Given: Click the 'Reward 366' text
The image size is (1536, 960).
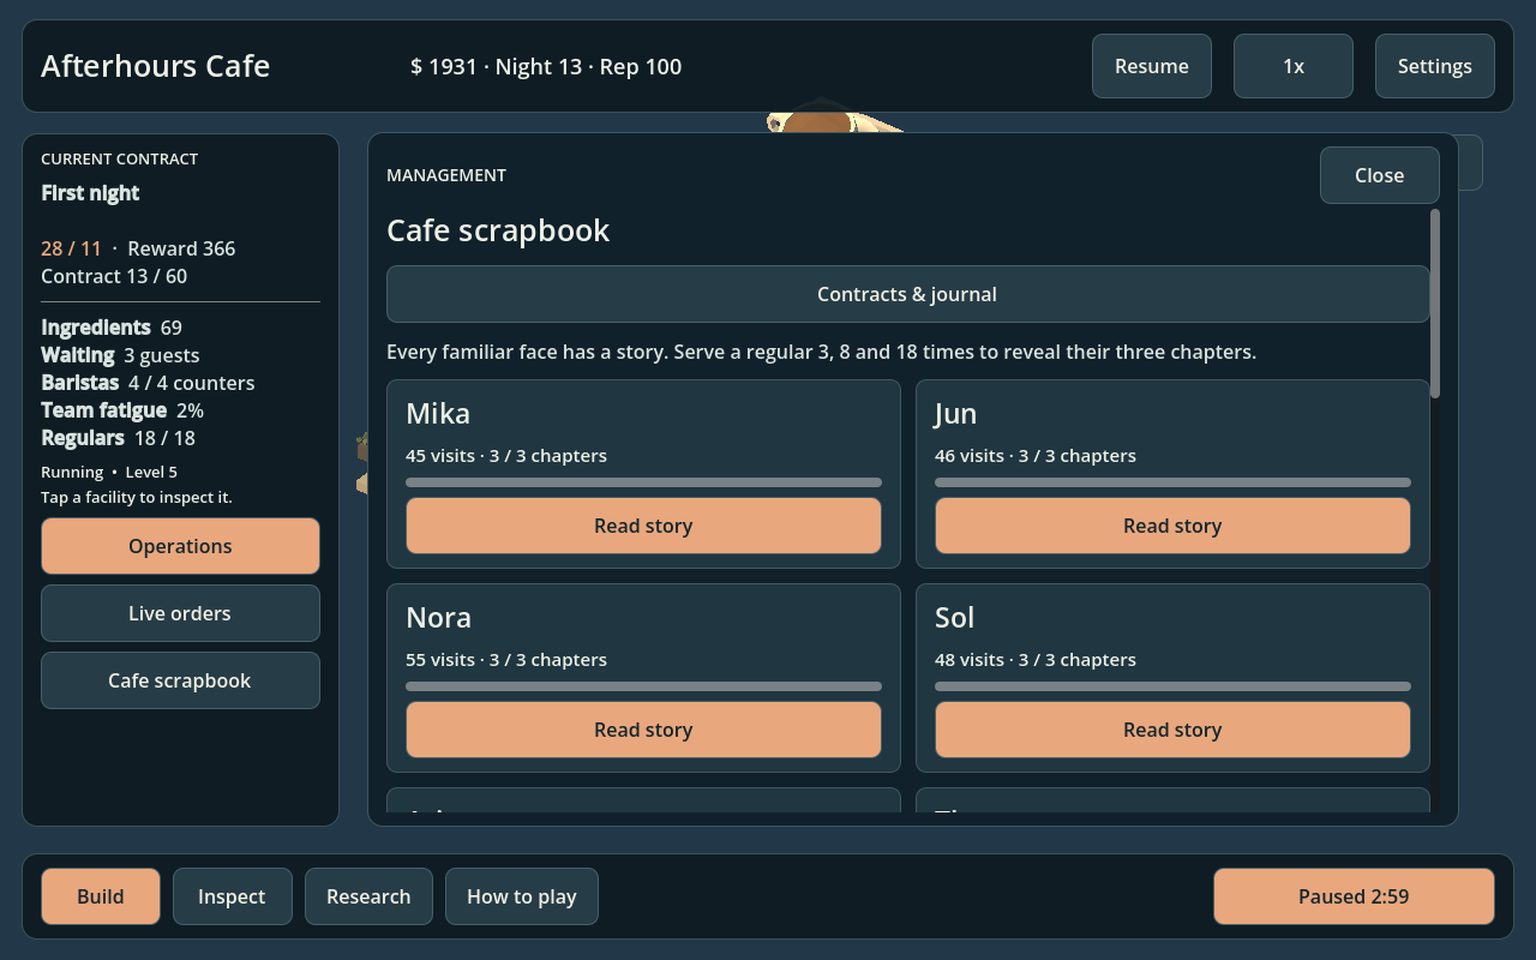Looking at the screenshot, I should pos(181,248).
